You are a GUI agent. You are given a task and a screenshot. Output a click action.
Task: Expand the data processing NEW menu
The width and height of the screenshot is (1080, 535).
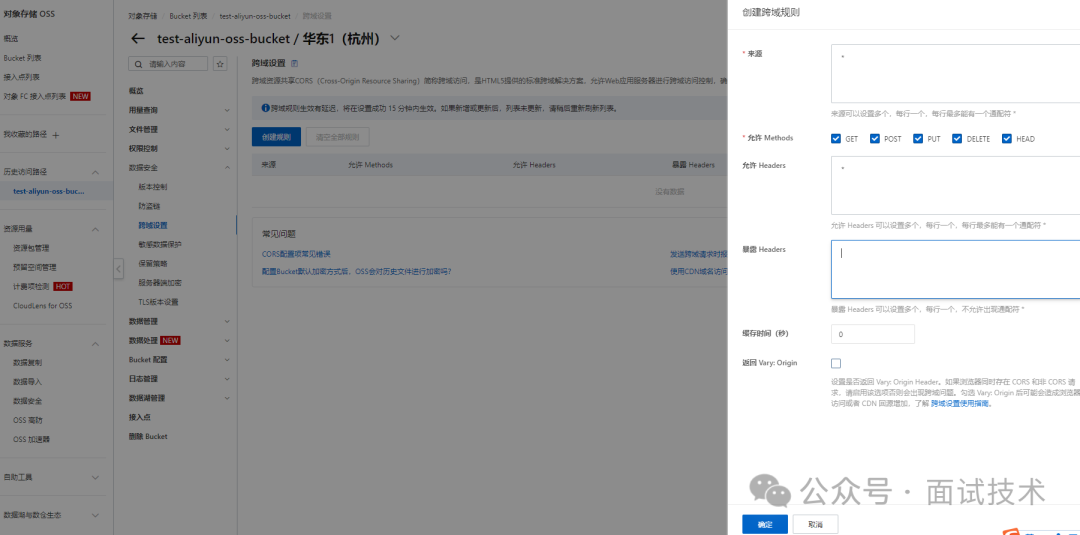pyautogui.click(x=227, y=340)
